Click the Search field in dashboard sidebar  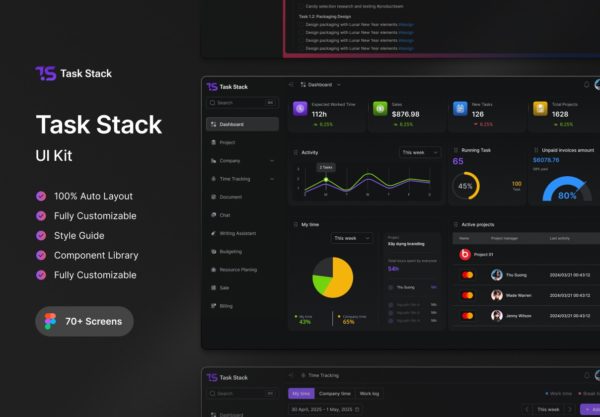click(242, 103)
